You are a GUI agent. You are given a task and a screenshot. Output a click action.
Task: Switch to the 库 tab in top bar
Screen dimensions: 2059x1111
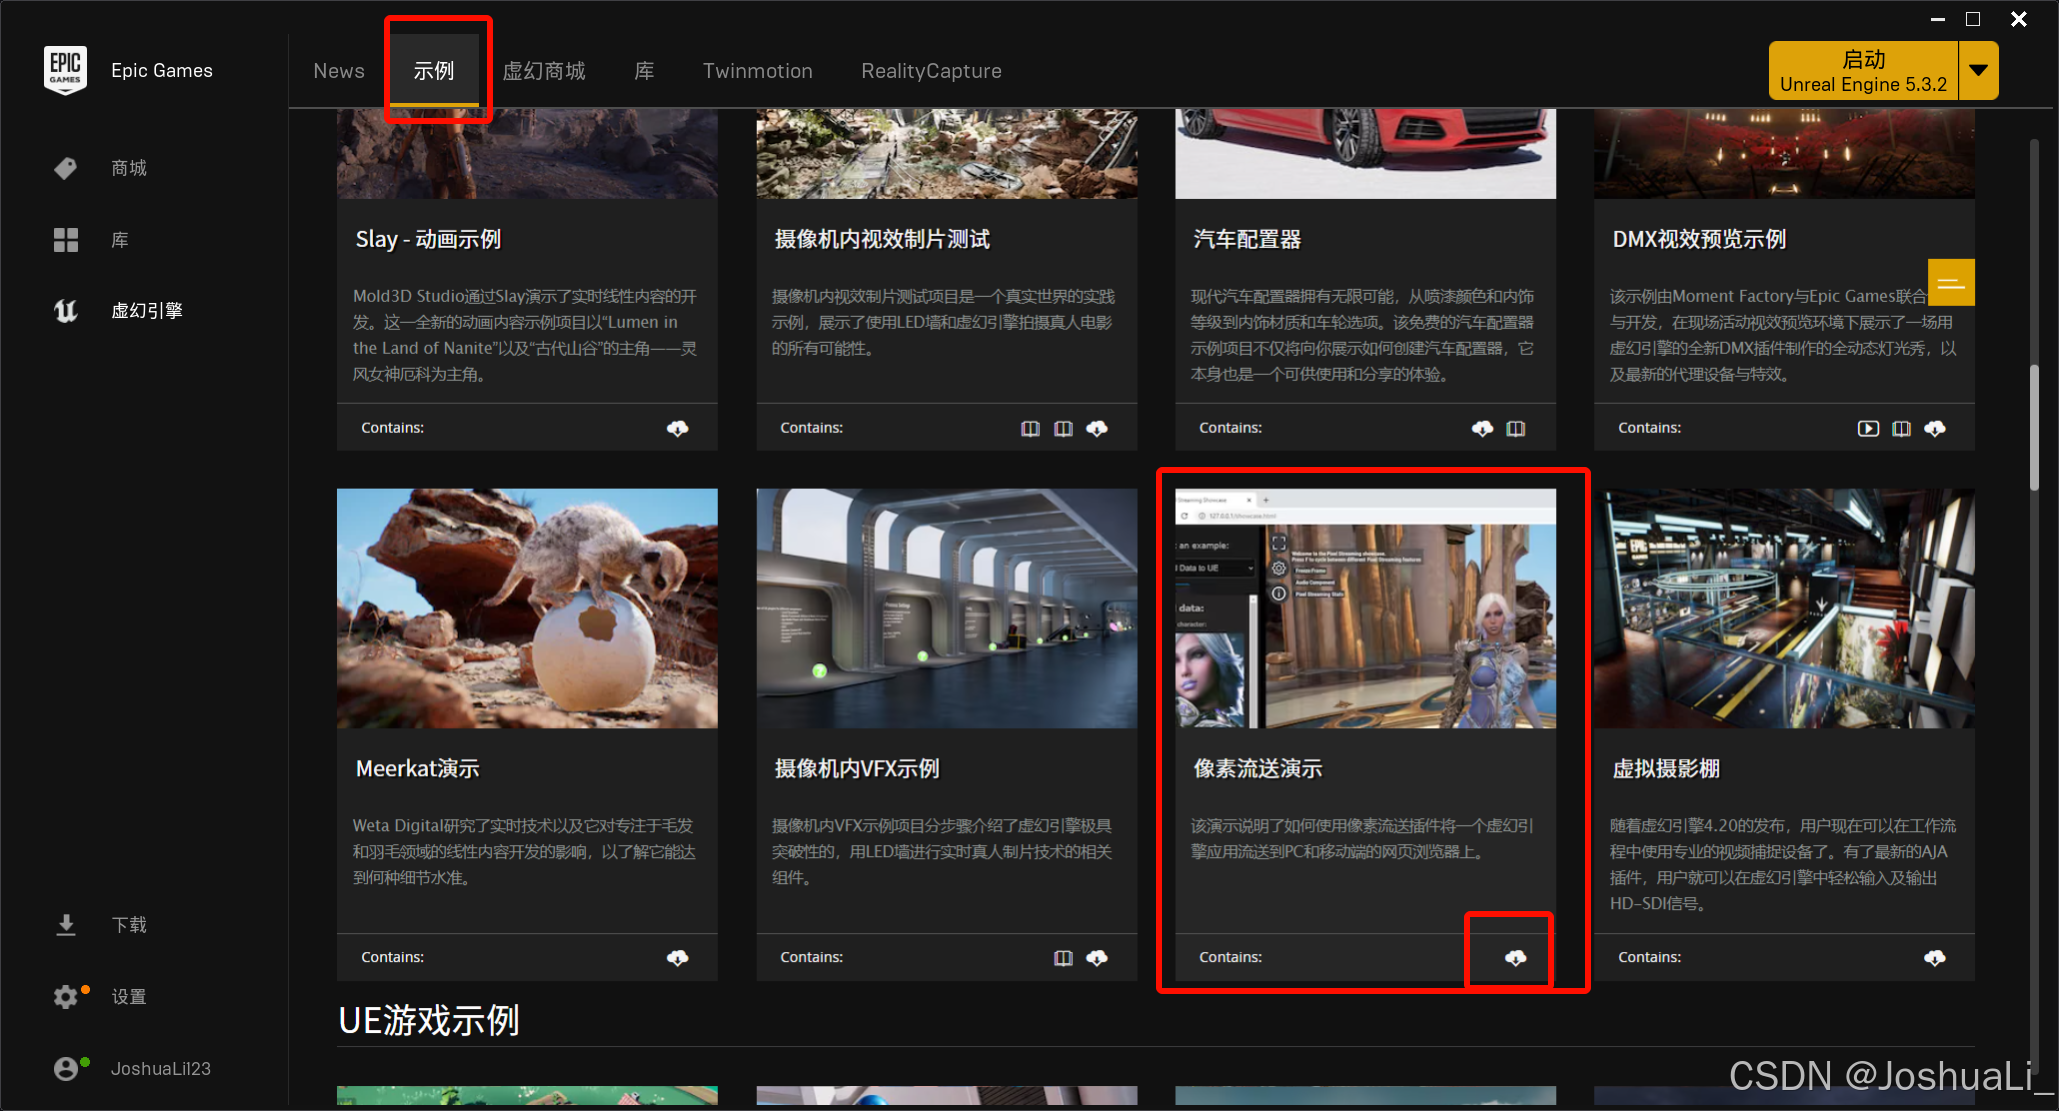pos(645,71)
